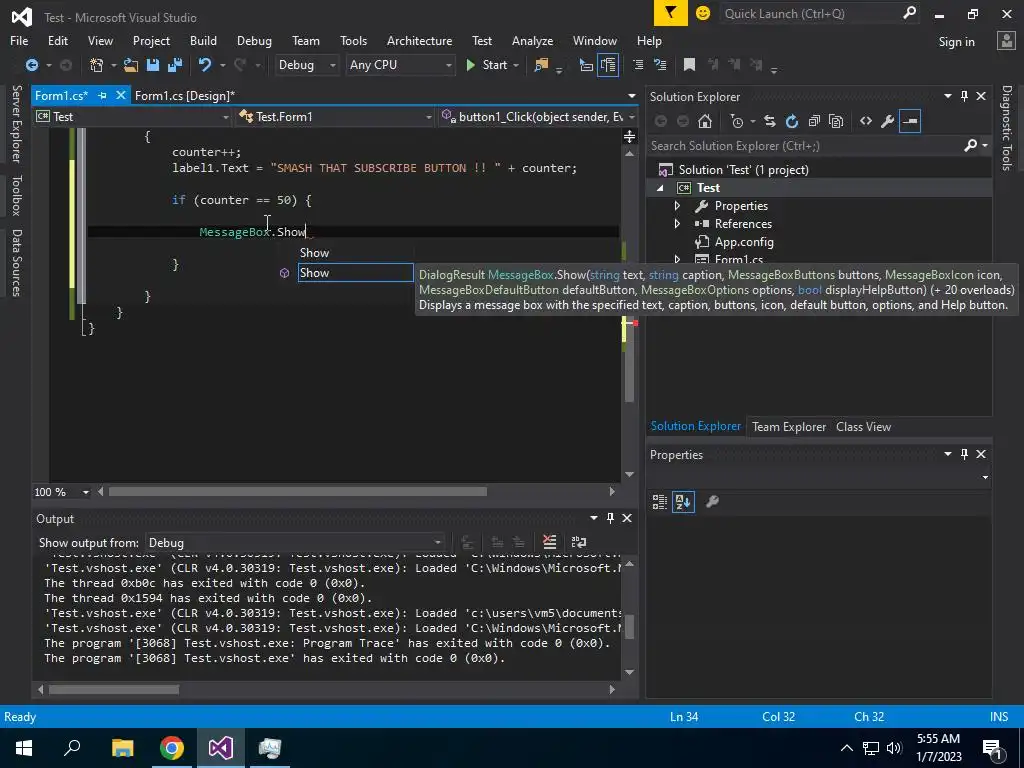Pin the Form1.cs tab
Image resolution: width=1024 pixels, height=768 pixels.
[102, 95]
